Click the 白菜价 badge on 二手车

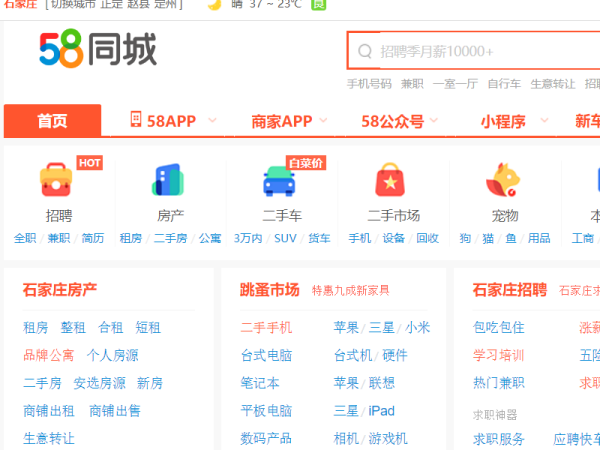(x=306, y=163)
